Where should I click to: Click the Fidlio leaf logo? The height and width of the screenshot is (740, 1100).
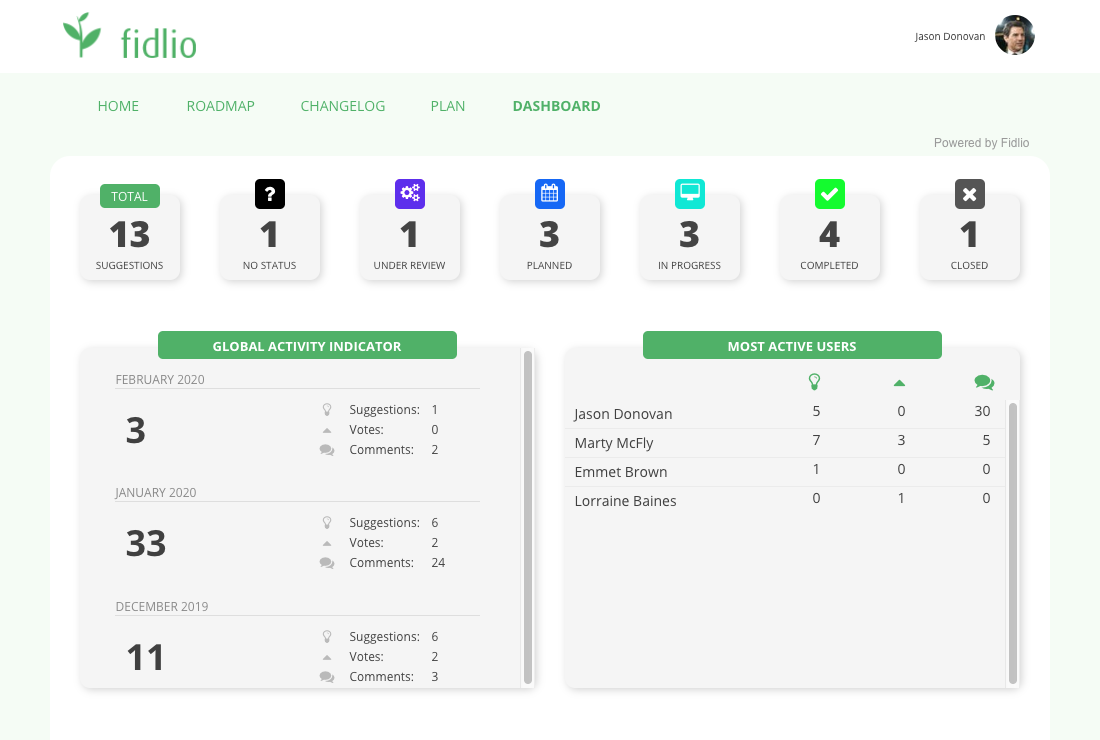(82, 36)
